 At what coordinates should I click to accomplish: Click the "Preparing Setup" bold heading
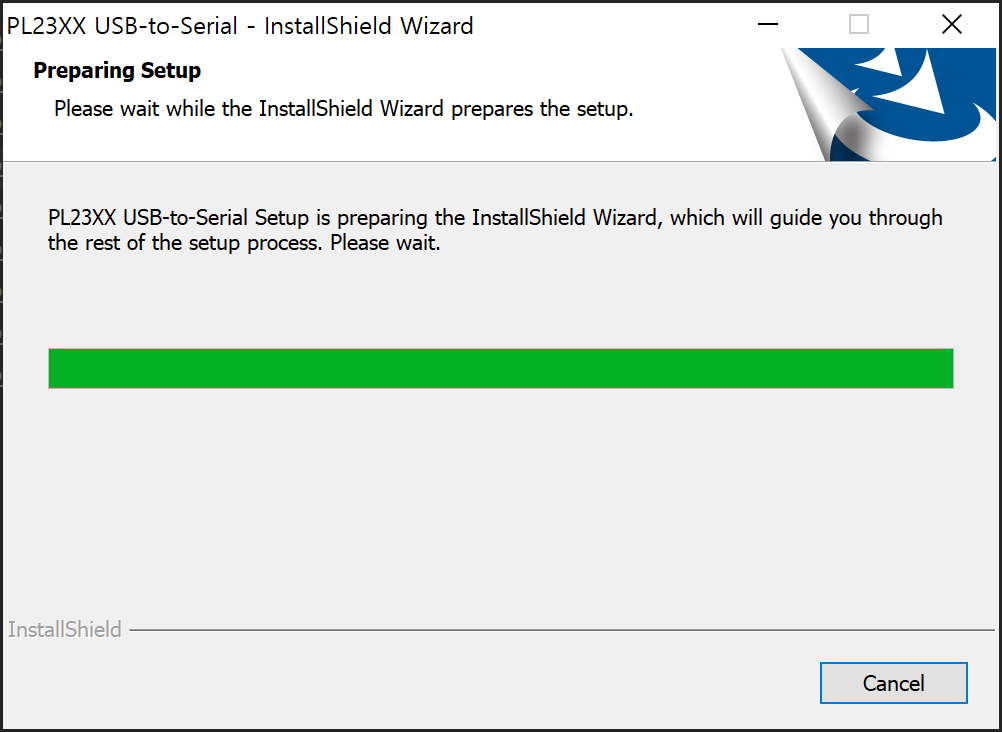click(x=117, y=70)
